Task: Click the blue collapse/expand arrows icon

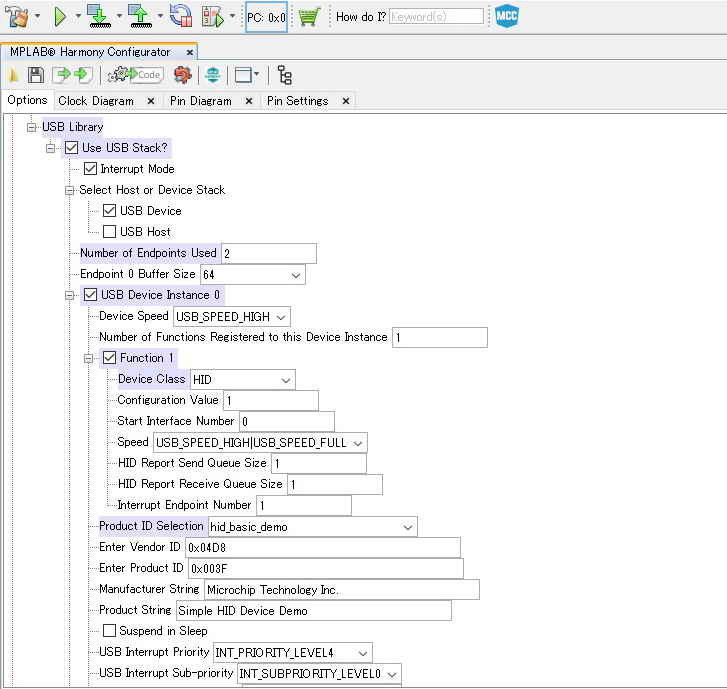Action: point(213,75)
